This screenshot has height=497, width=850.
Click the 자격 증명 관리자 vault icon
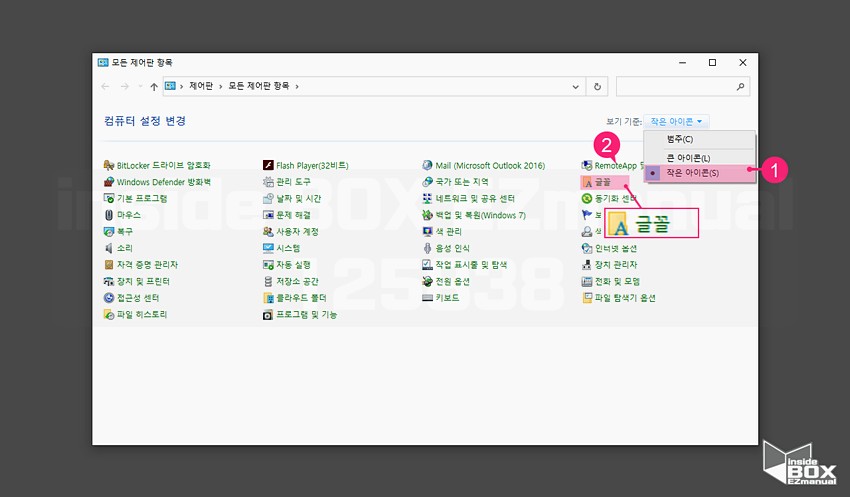[109, 264]
